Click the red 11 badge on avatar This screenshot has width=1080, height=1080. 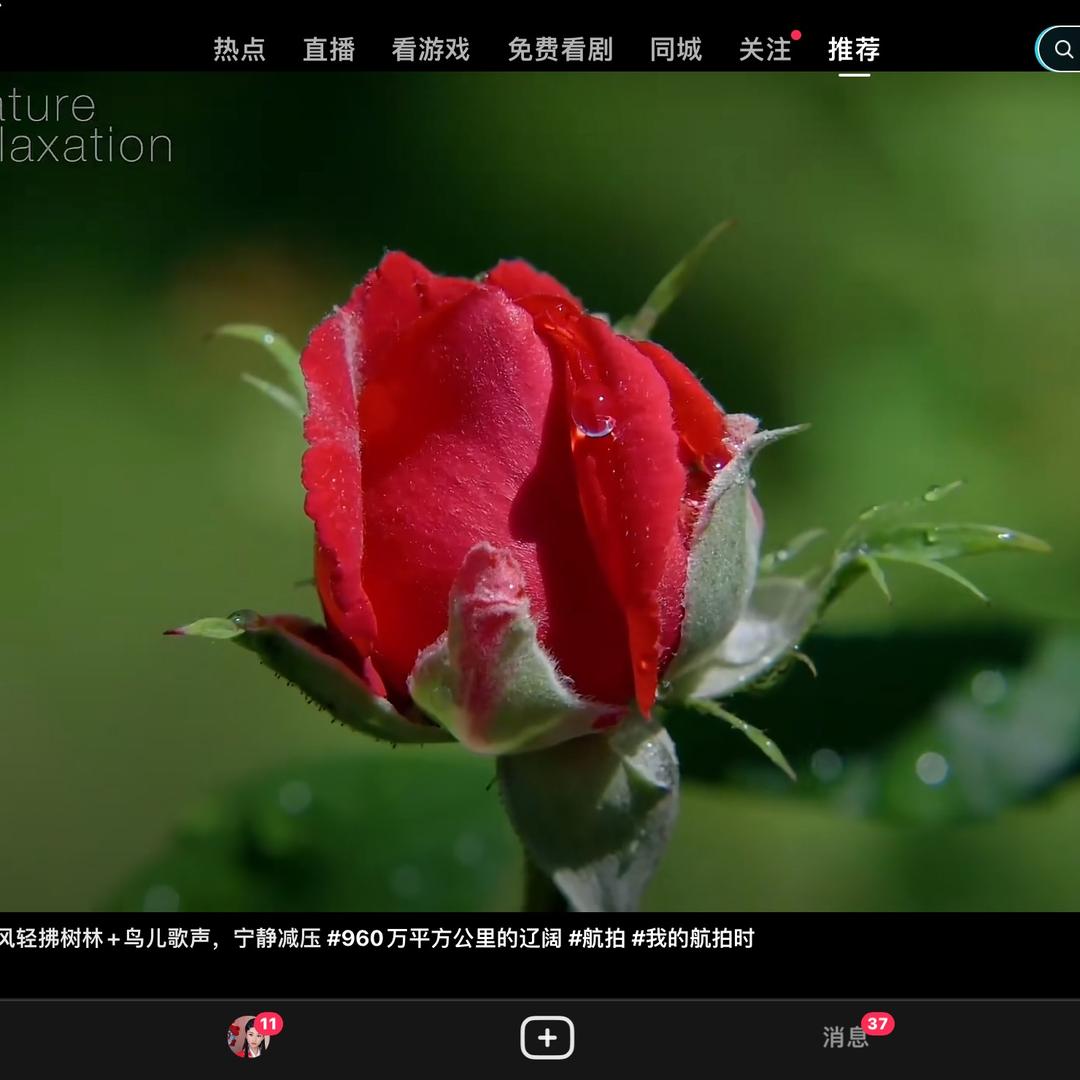pos(268,1023)
